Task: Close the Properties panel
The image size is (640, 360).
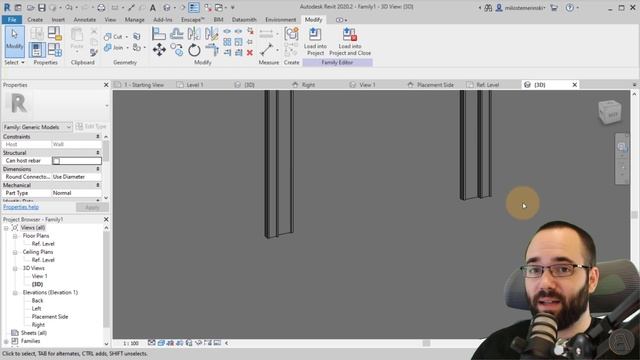Action: point(106,85)
